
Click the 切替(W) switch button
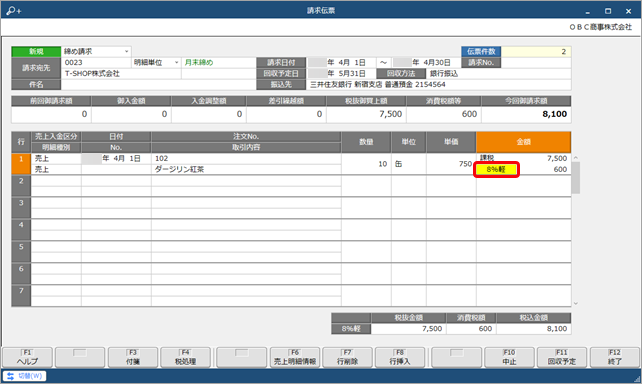pyautogui.click(x=25, y=376)
